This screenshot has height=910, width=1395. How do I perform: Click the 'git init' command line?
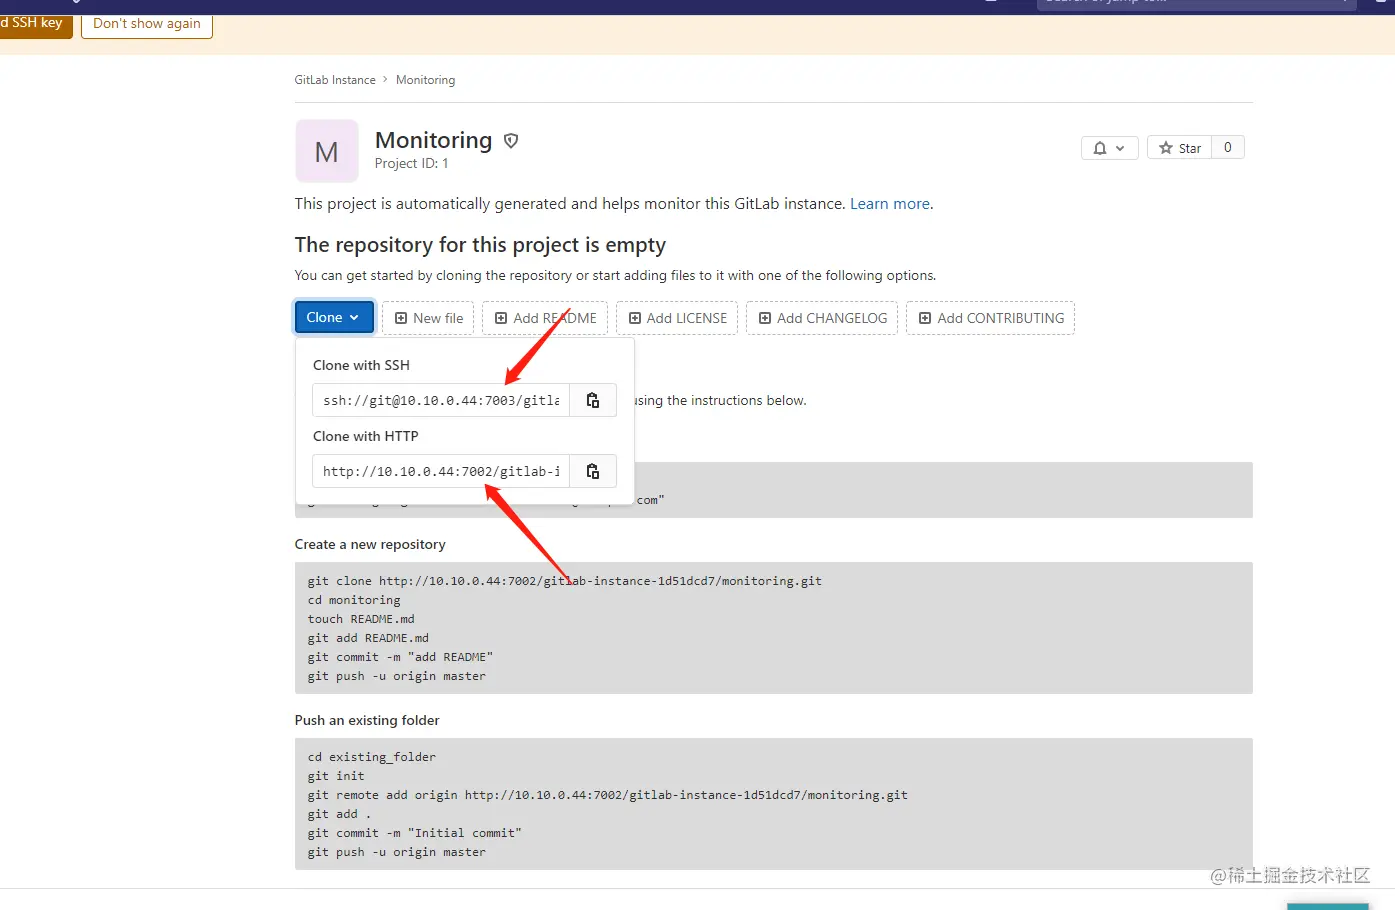[336, 776]
